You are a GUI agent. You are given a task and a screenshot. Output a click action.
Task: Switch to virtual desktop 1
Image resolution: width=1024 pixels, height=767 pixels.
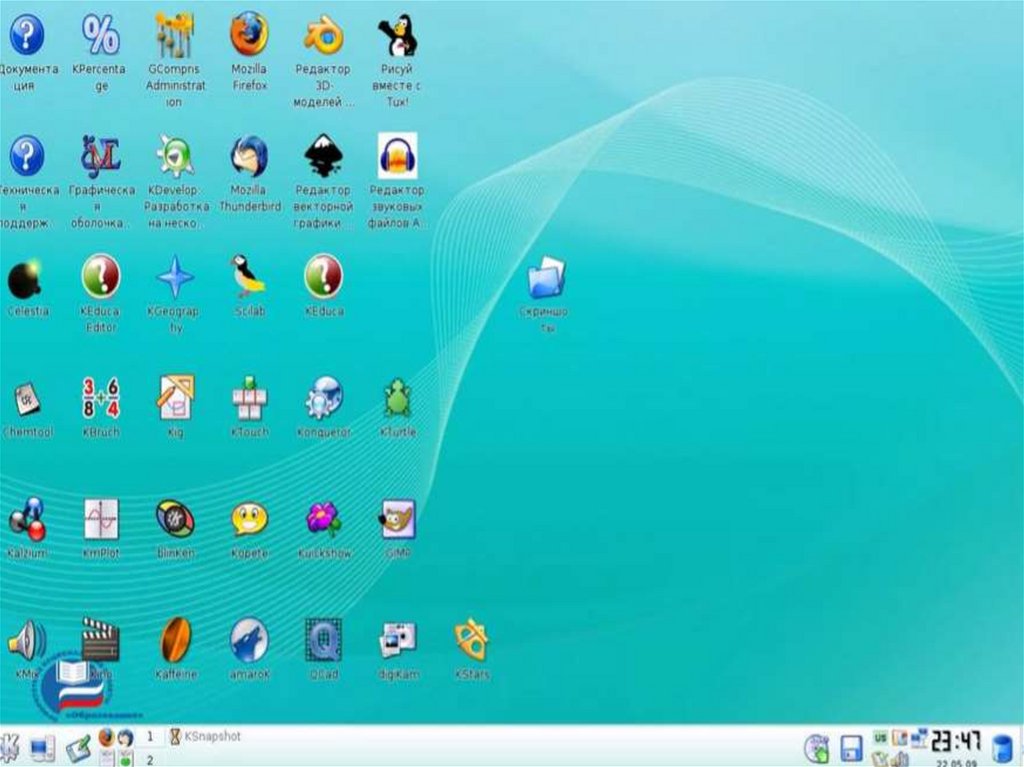(150, 737)
